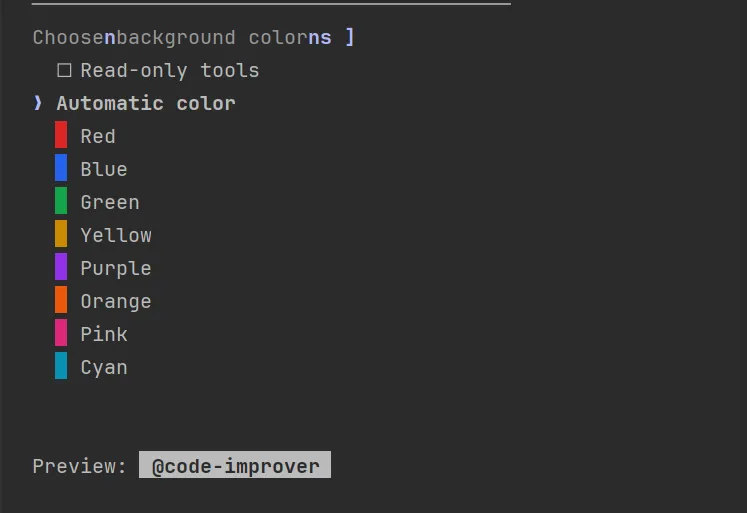Click the purple color swatch
This screenshot has height=513, width=747.
tap(61, 267)
